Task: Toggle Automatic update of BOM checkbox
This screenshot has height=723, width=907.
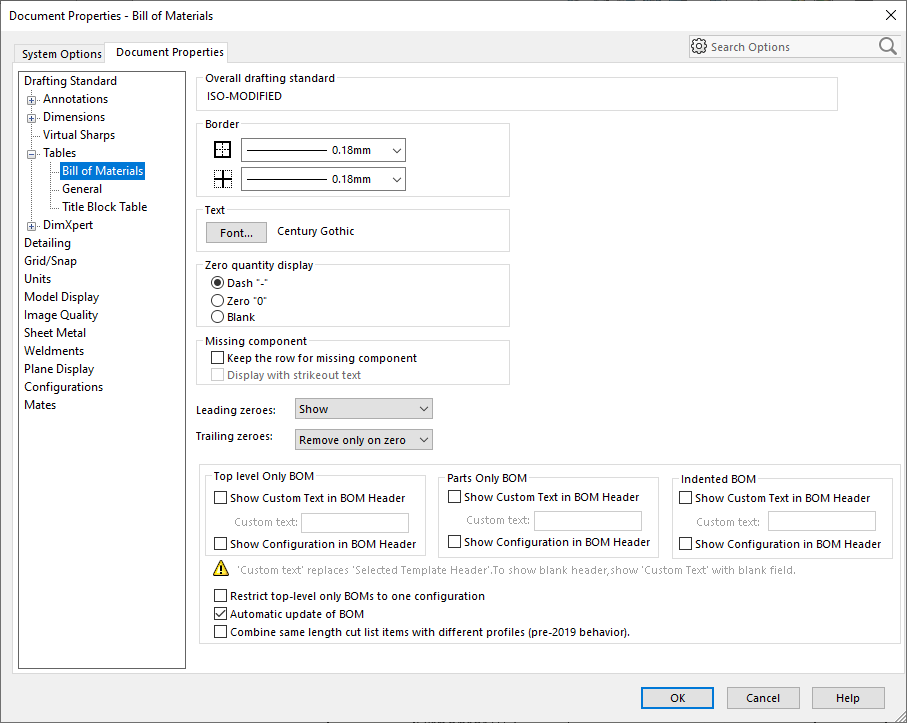Action: [x=221, y=614]
